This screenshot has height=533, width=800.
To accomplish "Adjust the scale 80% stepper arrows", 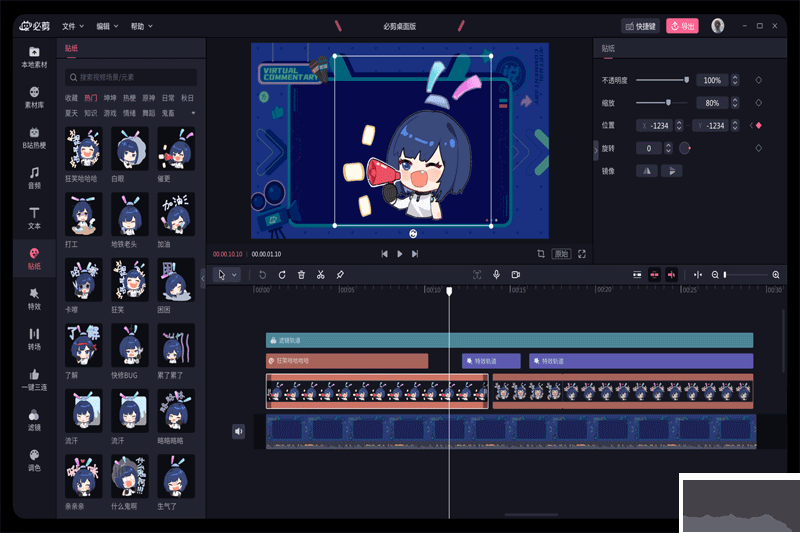I will click(x=735, y=103).
